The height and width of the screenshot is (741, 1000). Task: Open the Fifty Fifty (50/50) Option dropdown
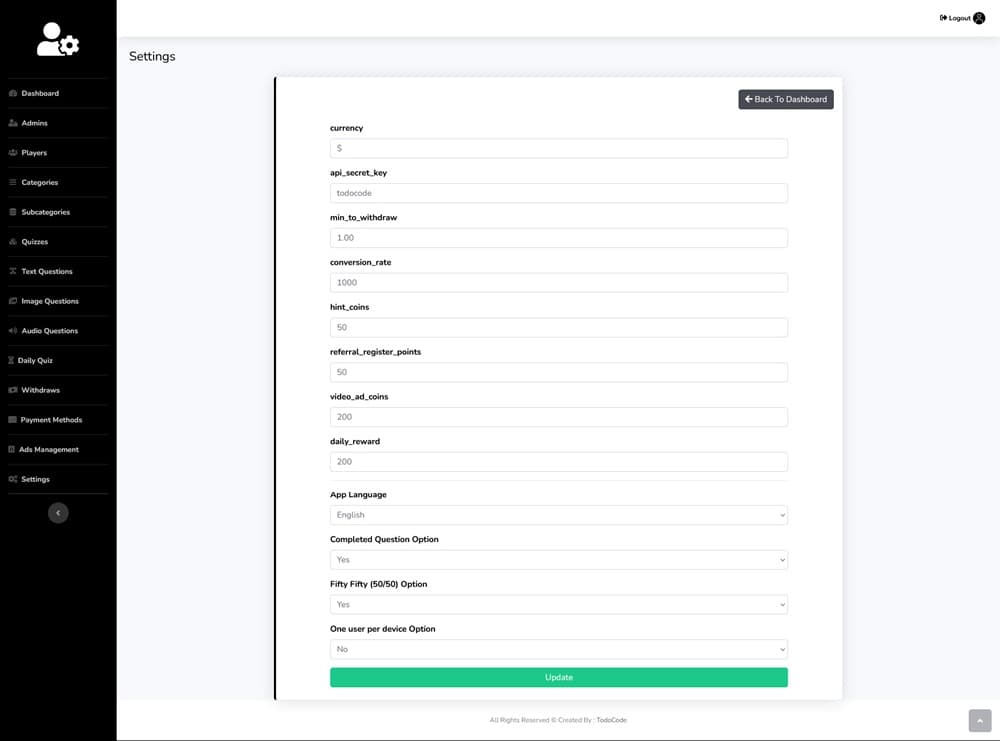click(558, 604)
